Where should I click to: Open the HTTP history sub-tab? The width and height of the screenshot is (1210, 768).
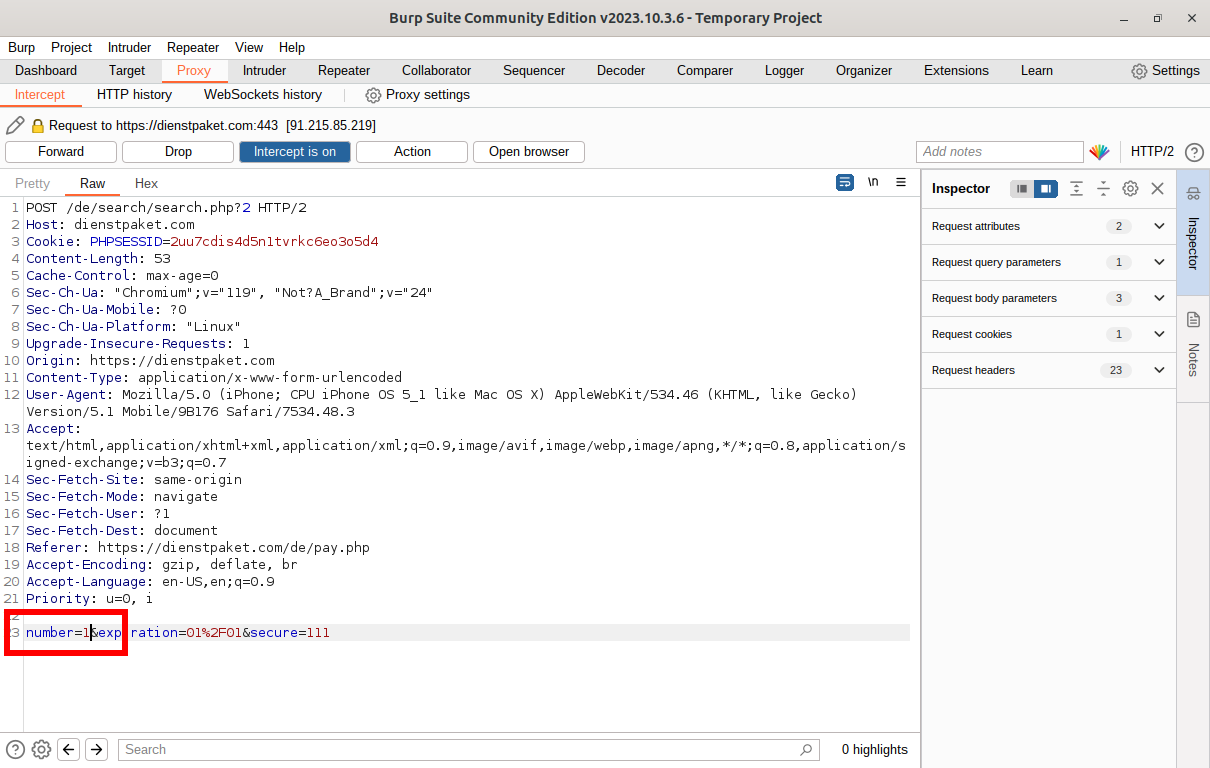[x=134, y=95]
